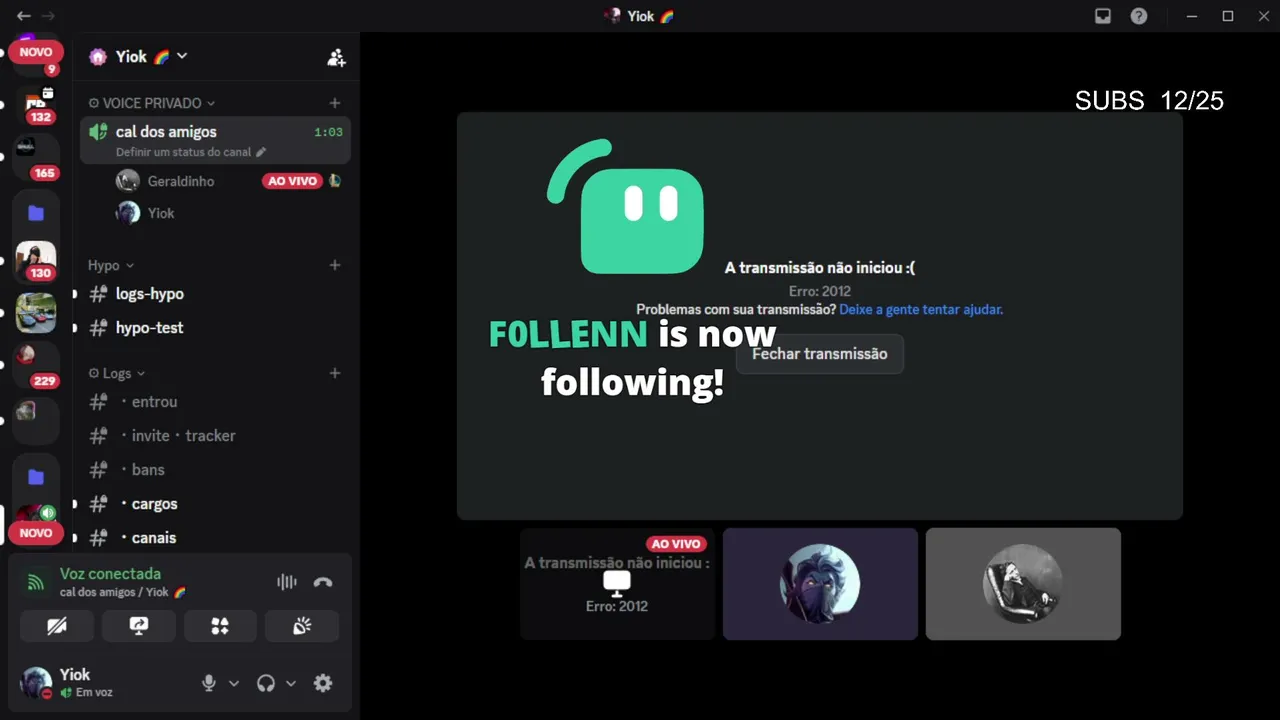
Task: Turn on your camera
Action: tap(57, 626)
